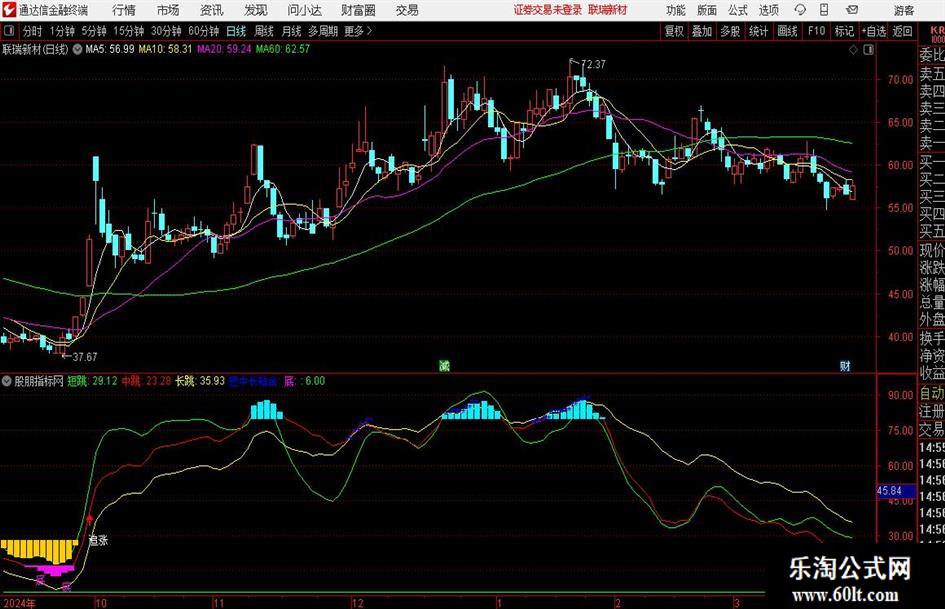
Task: Click the 叠加 toolbar button
Action: coord(702,31)
